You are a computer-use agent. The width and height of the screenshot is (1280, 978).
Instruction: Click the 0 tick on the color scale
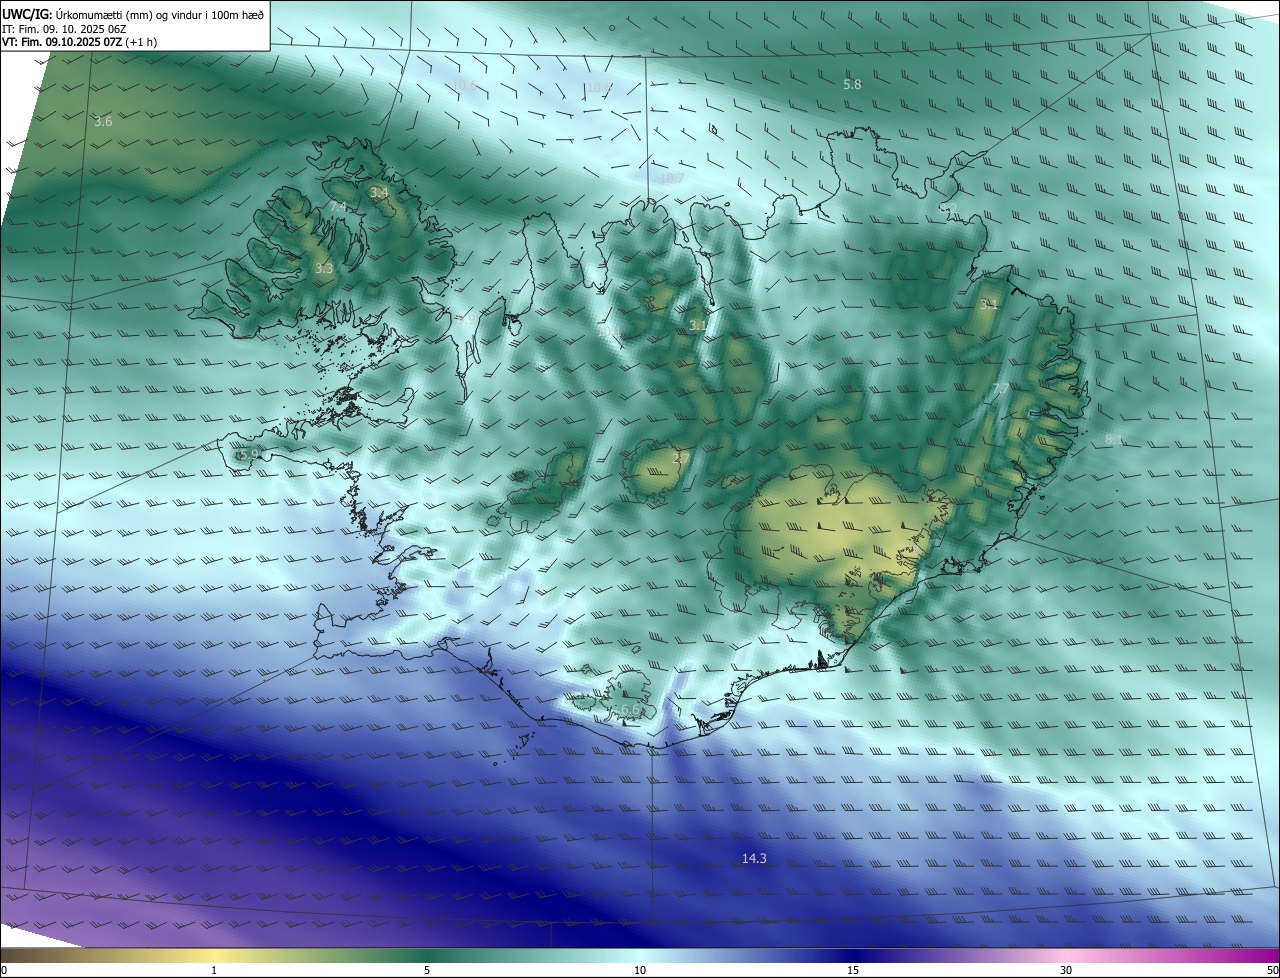click(4, 970)
